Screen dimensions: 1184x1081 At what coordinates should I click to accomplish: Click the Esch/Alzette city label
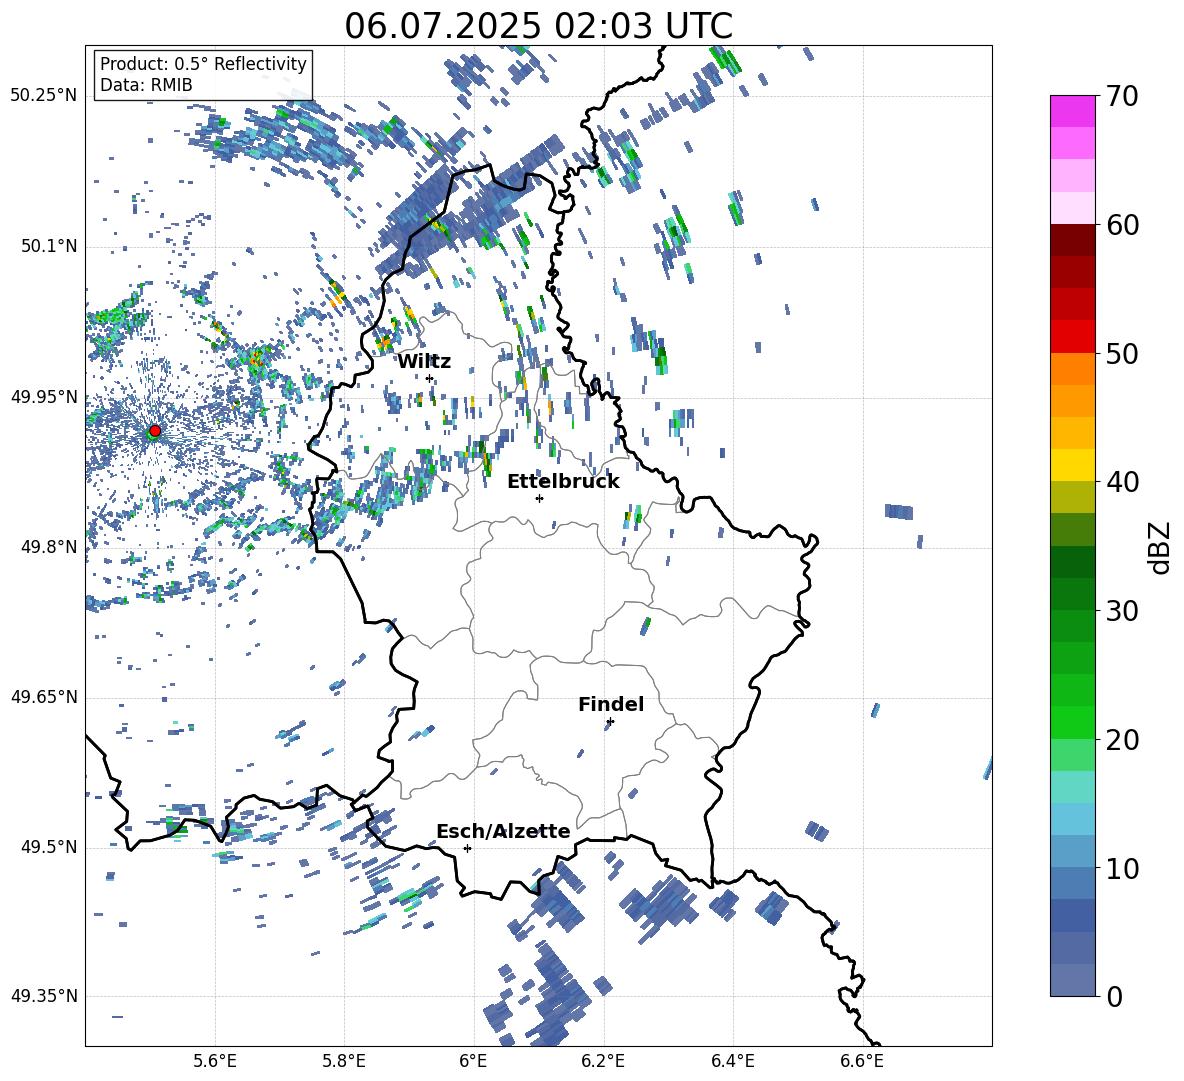503,831
